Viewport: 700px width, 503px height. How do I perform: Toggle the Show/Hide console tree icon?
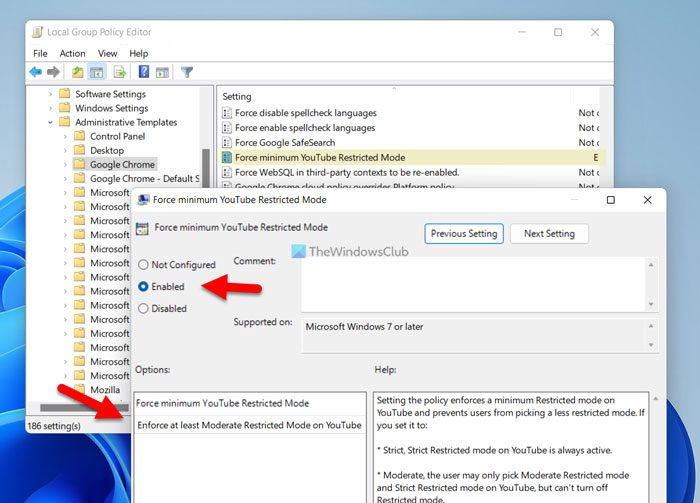pyautogui.click(x=96, y=71)
